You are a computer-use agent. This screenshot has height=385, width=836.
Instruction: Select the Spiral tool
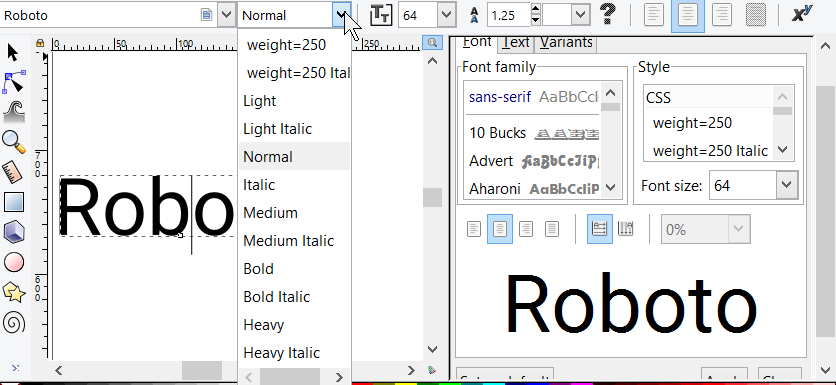(x=14, y=323)
